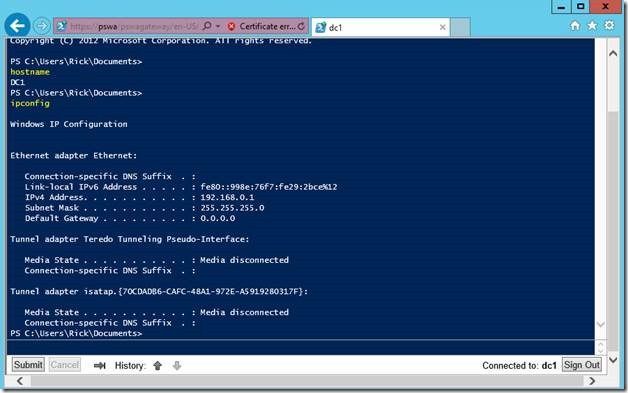The height and width of the screenshot is (393, 628).
Task: Click the isatap tunnel adapter heading
Action: 159,292
